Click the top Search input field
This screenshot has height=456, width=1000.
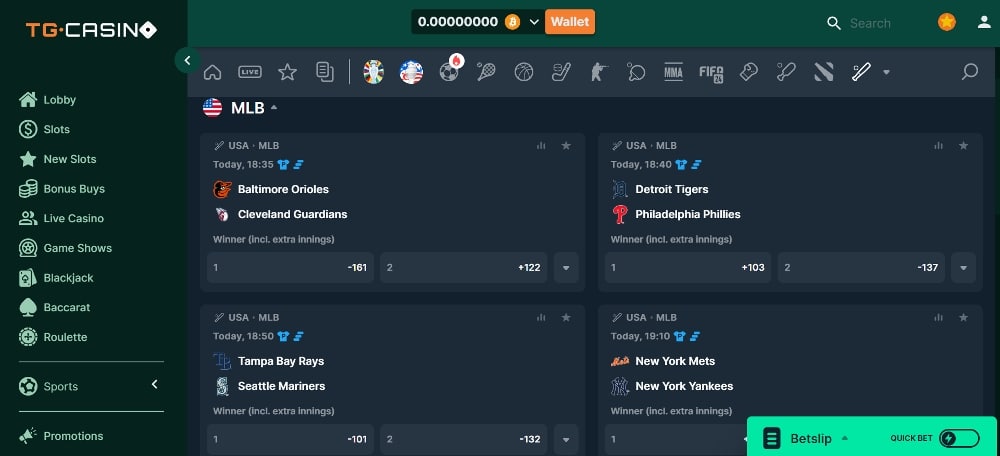click(871, 23)
